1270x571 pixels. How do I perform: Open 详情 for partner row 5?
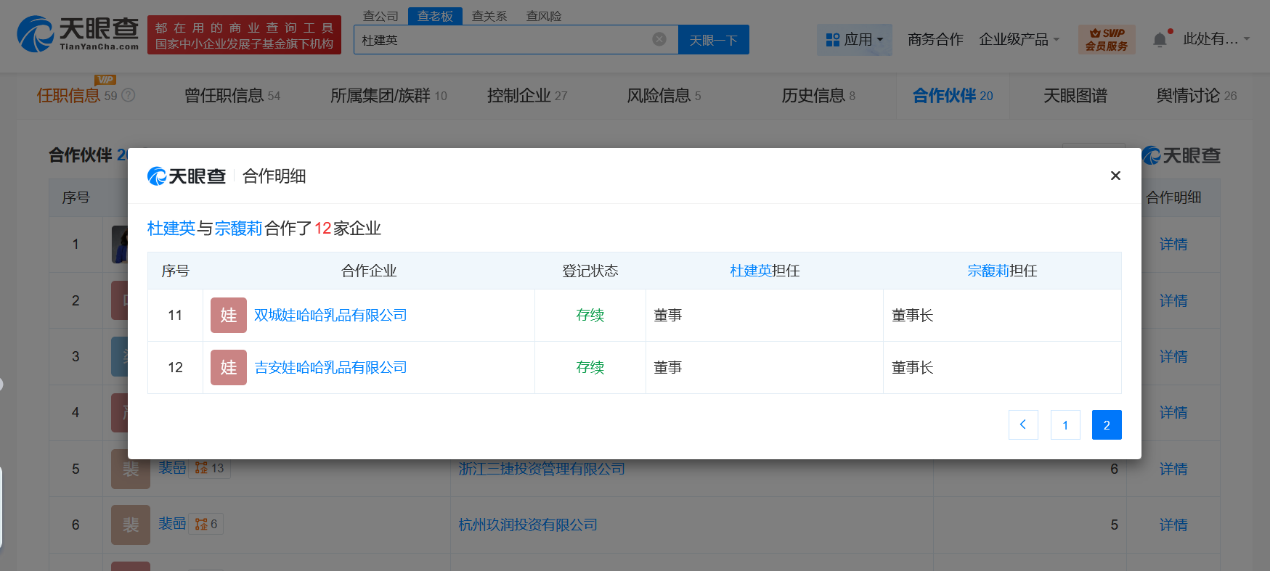tap(1173, 468)
